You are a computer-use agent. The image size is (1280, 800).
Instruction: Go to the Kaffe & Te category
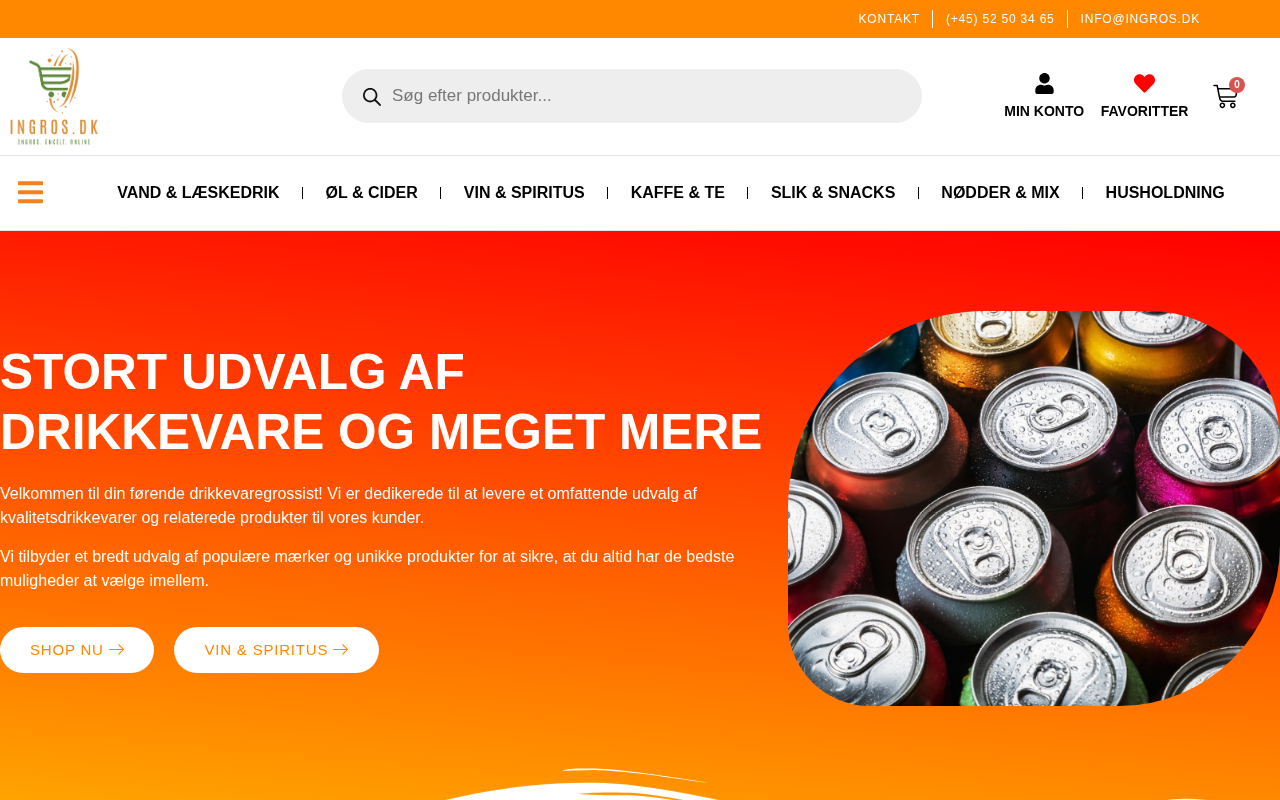(678, 193)
